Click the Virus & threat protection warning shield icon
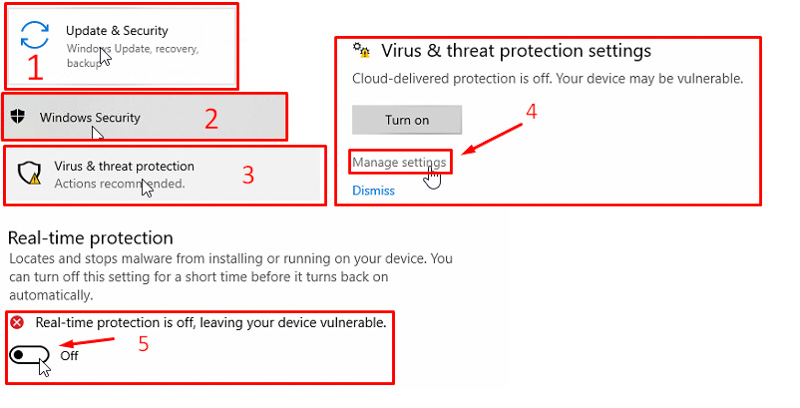800x408 pixels. pos(31,173)
